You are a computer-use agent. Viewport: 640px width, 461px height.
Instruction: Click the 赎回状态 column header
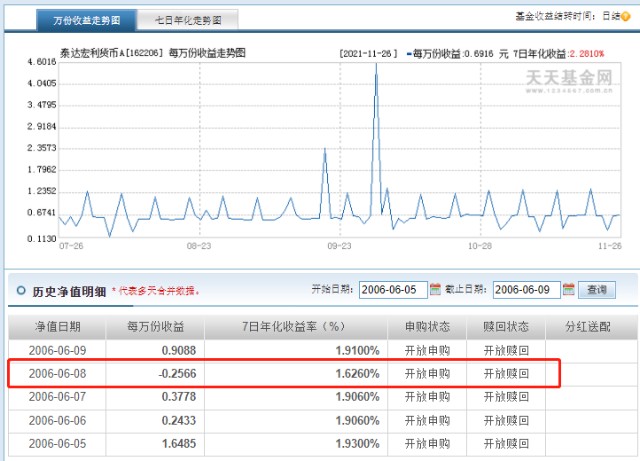coord(506,327)
